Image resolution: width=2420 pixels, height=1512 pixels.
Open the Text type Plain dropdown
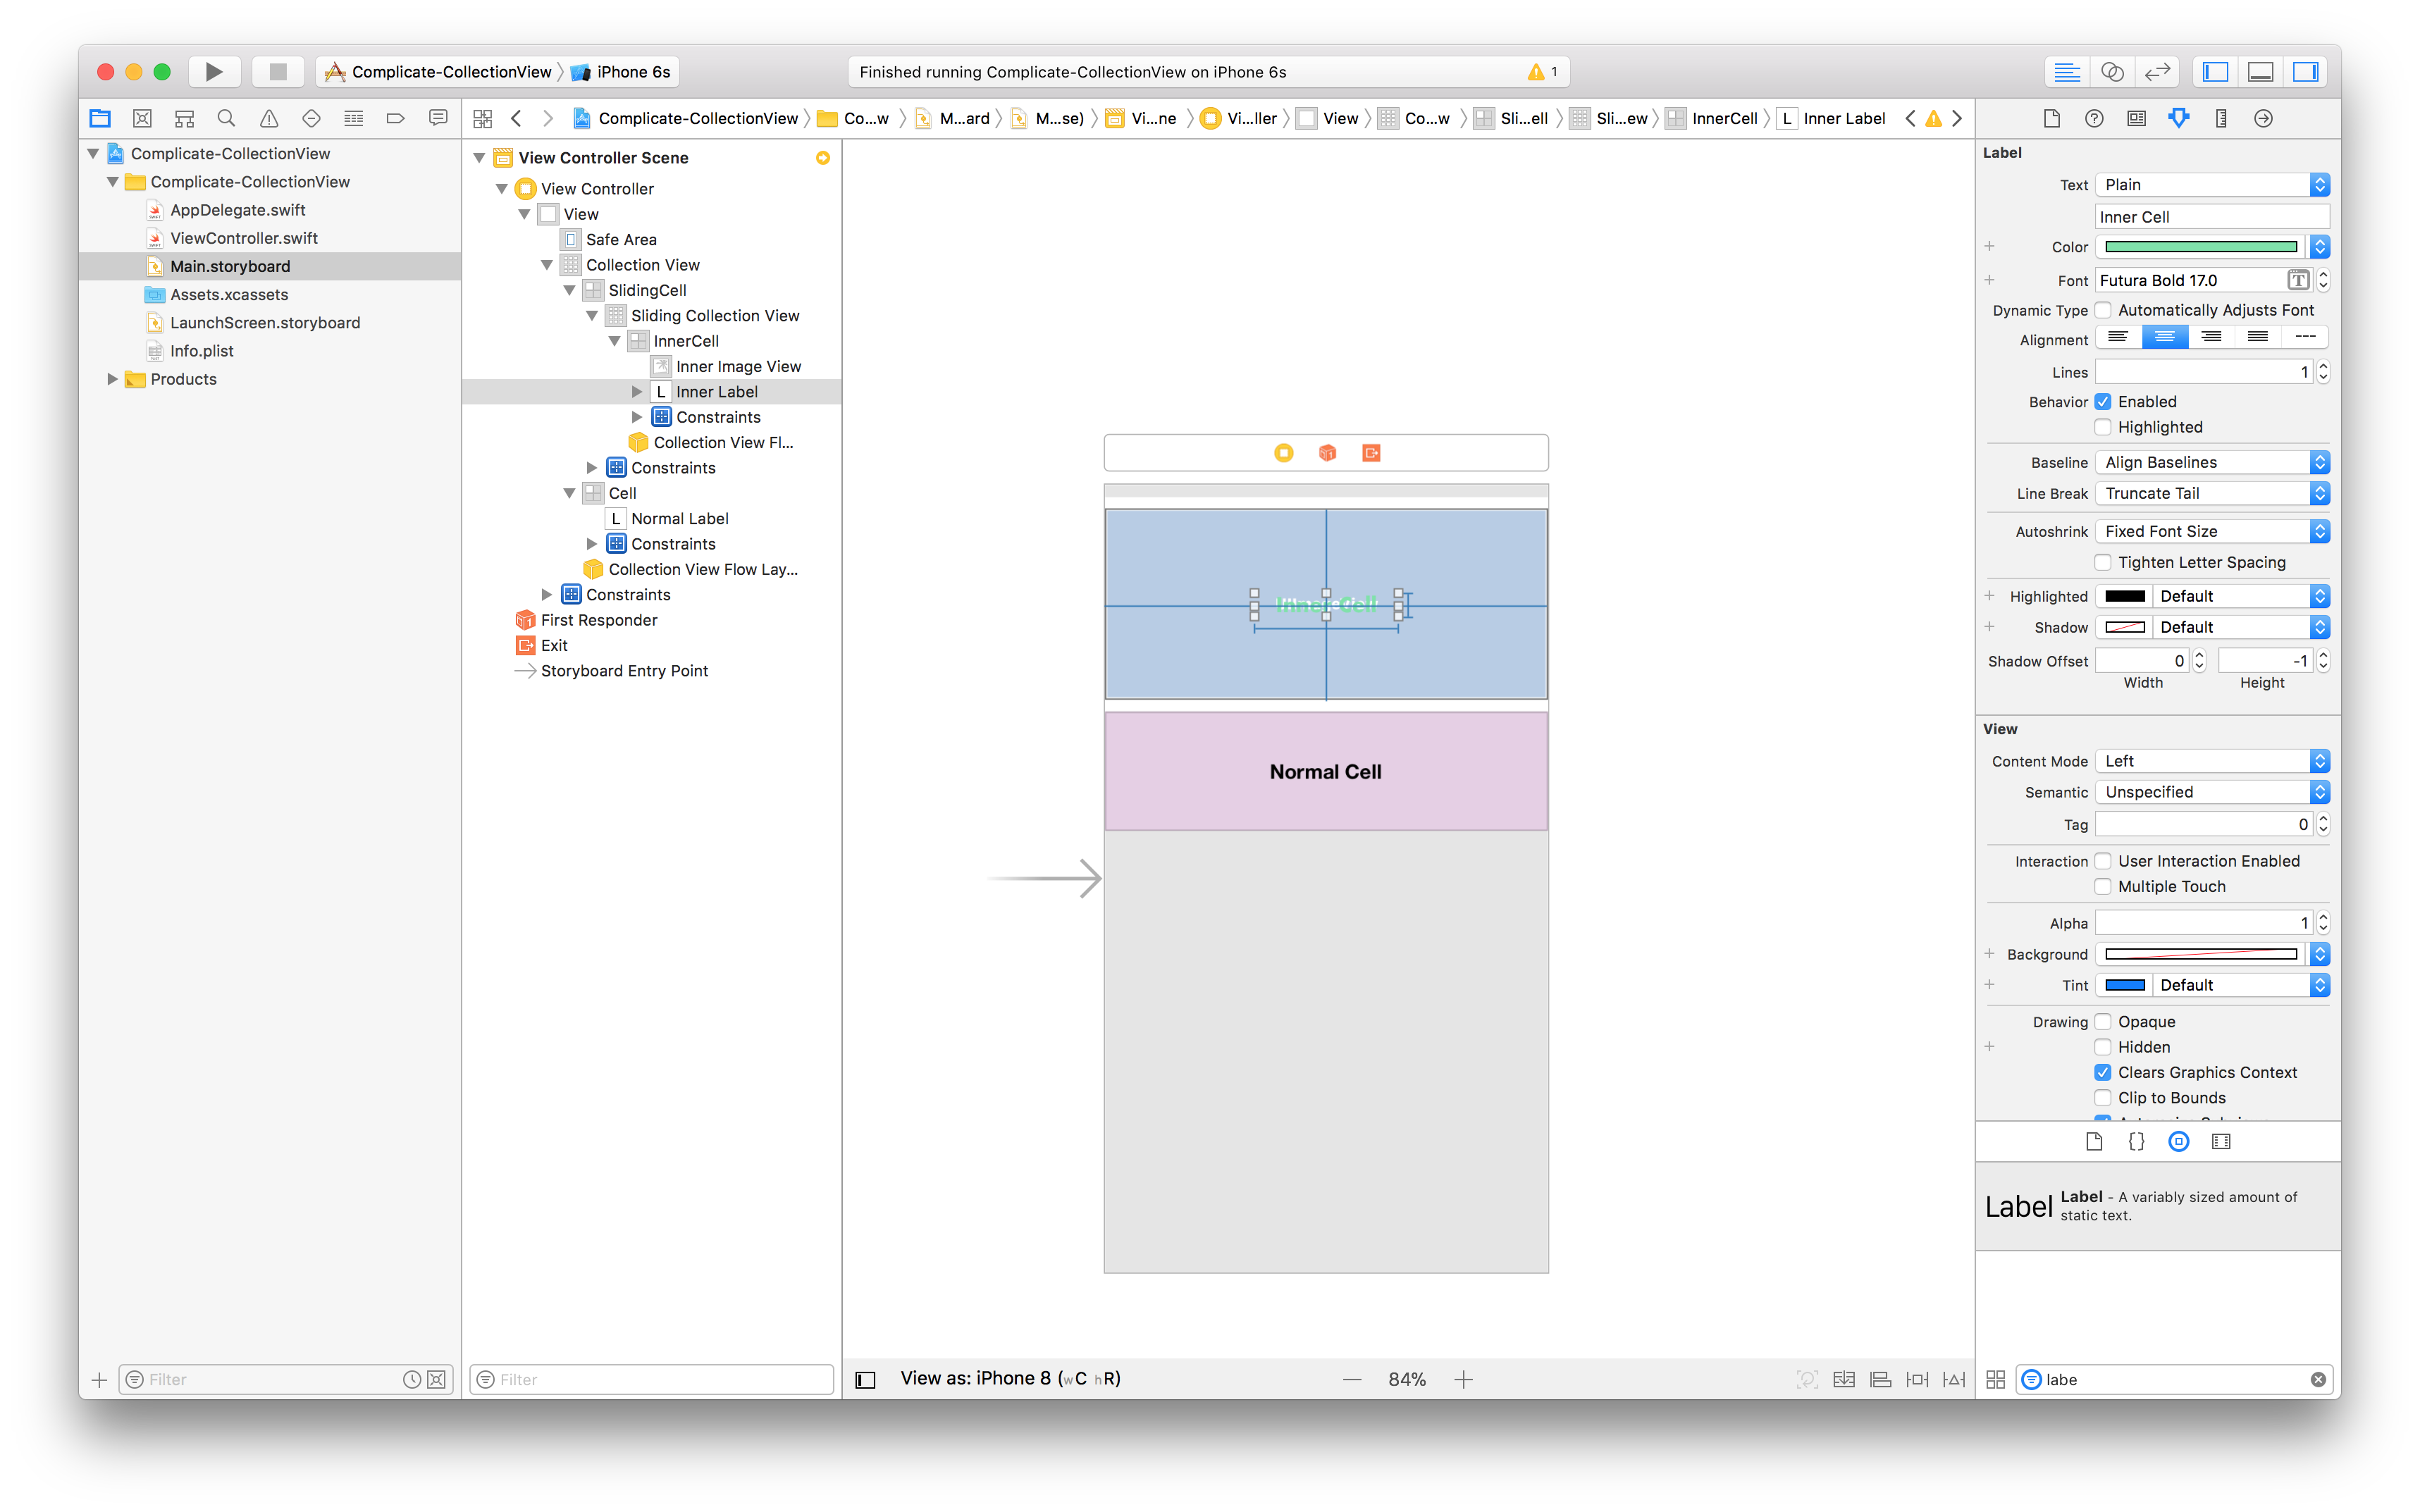click(x=2212, y=184)
